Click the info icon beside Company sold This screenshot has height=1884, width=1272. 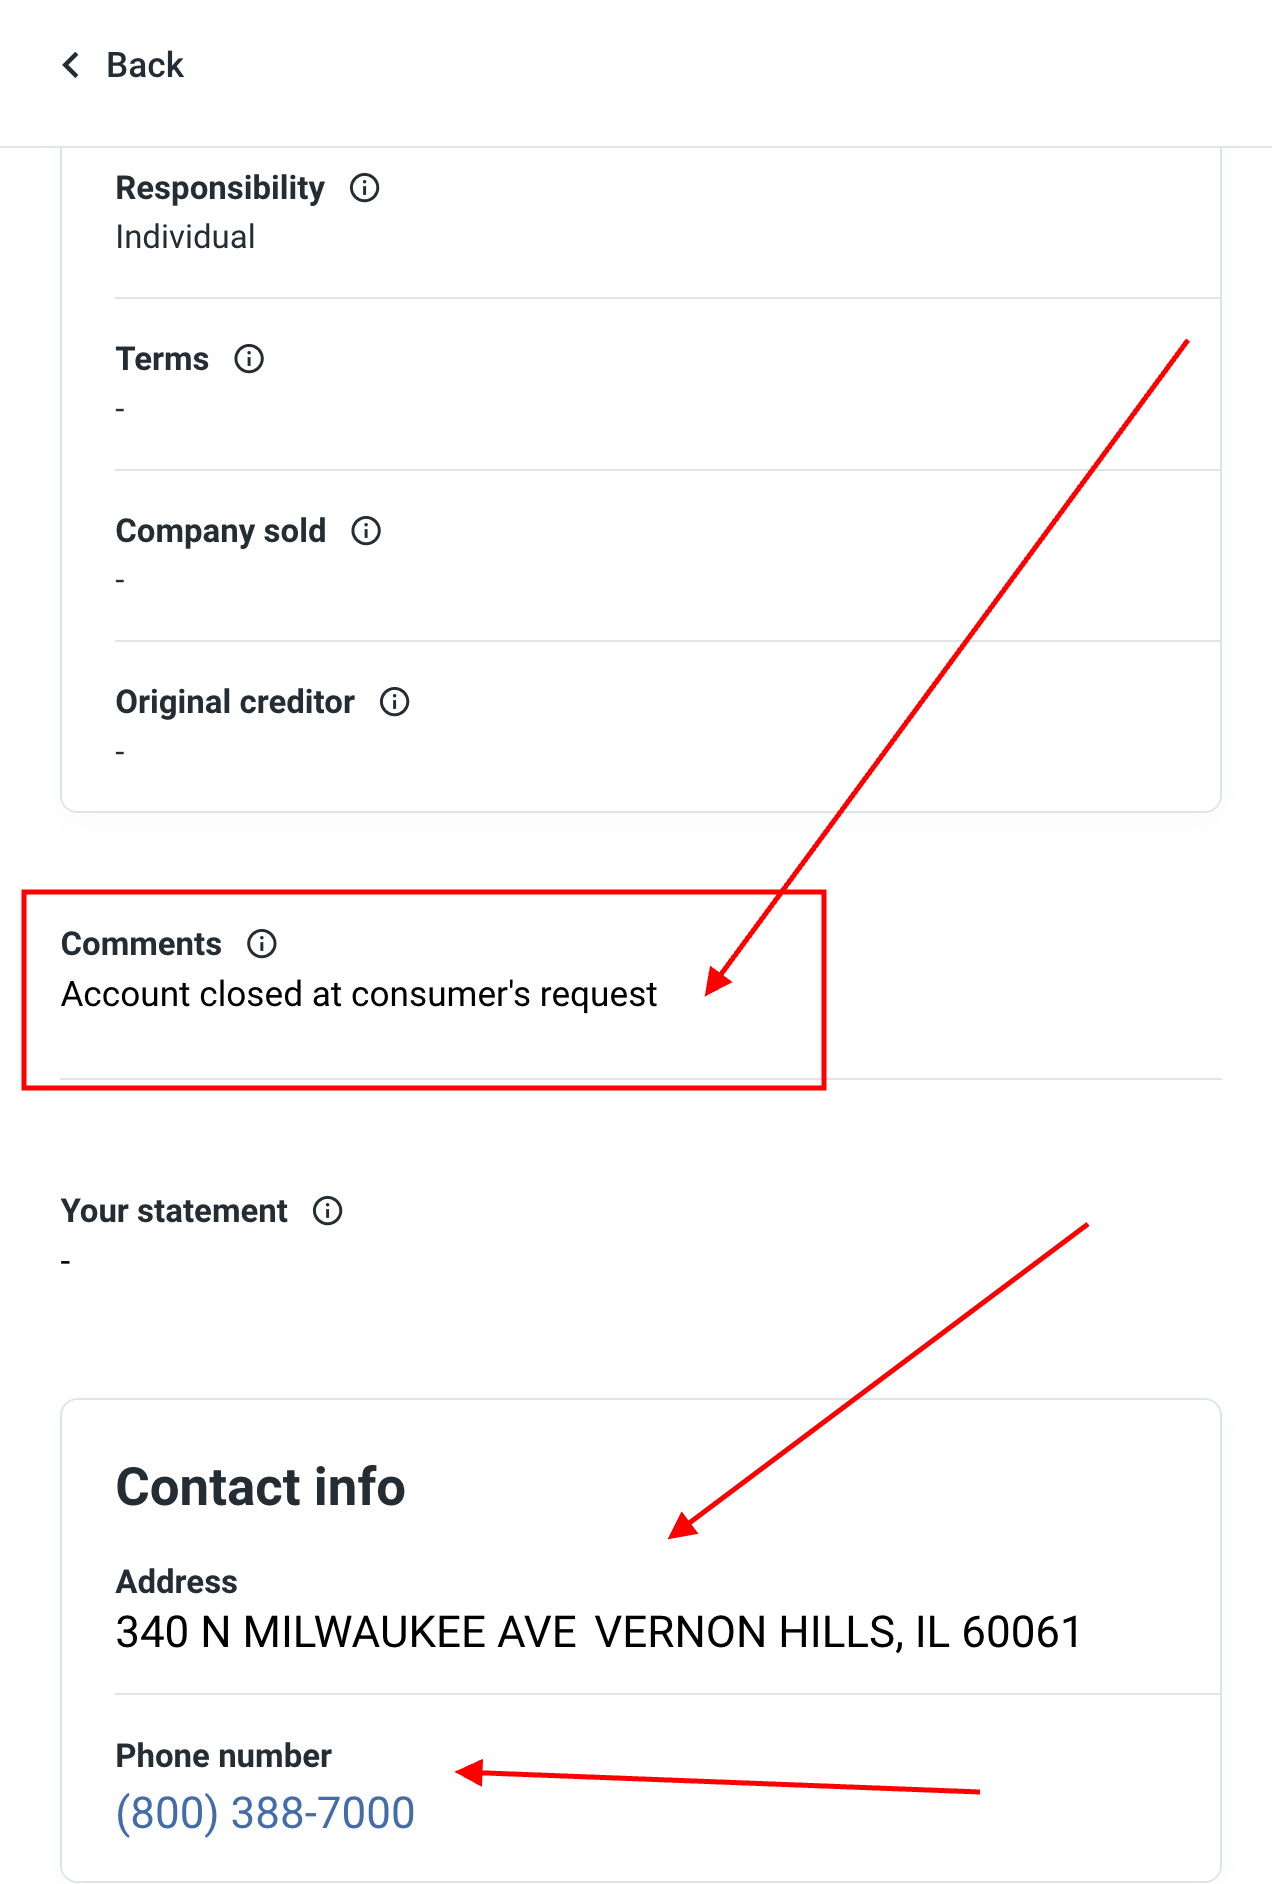366,531
